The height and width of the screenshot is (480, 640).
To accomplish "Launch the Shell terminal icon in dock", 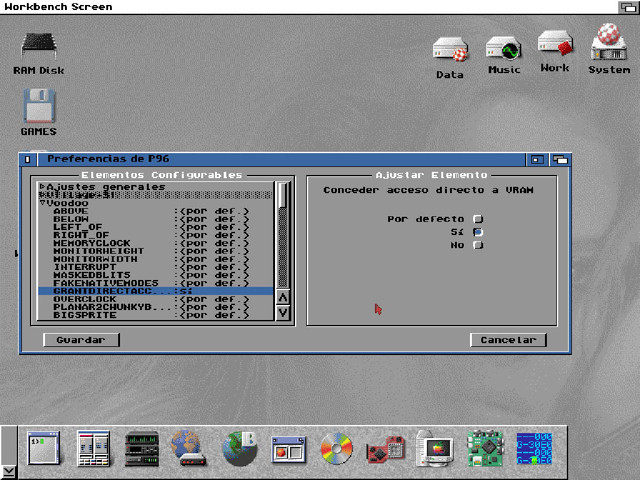I will pyautogui.click(x=44, y=448).
